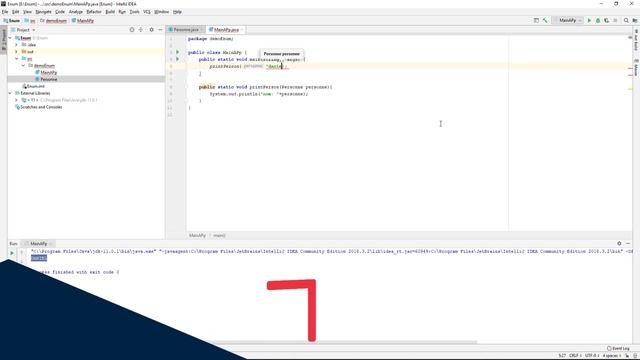This screenshot has height=360, width=640.
Task: Click run gutter arrow beside class MainAPp
Action: click(177, 52)
